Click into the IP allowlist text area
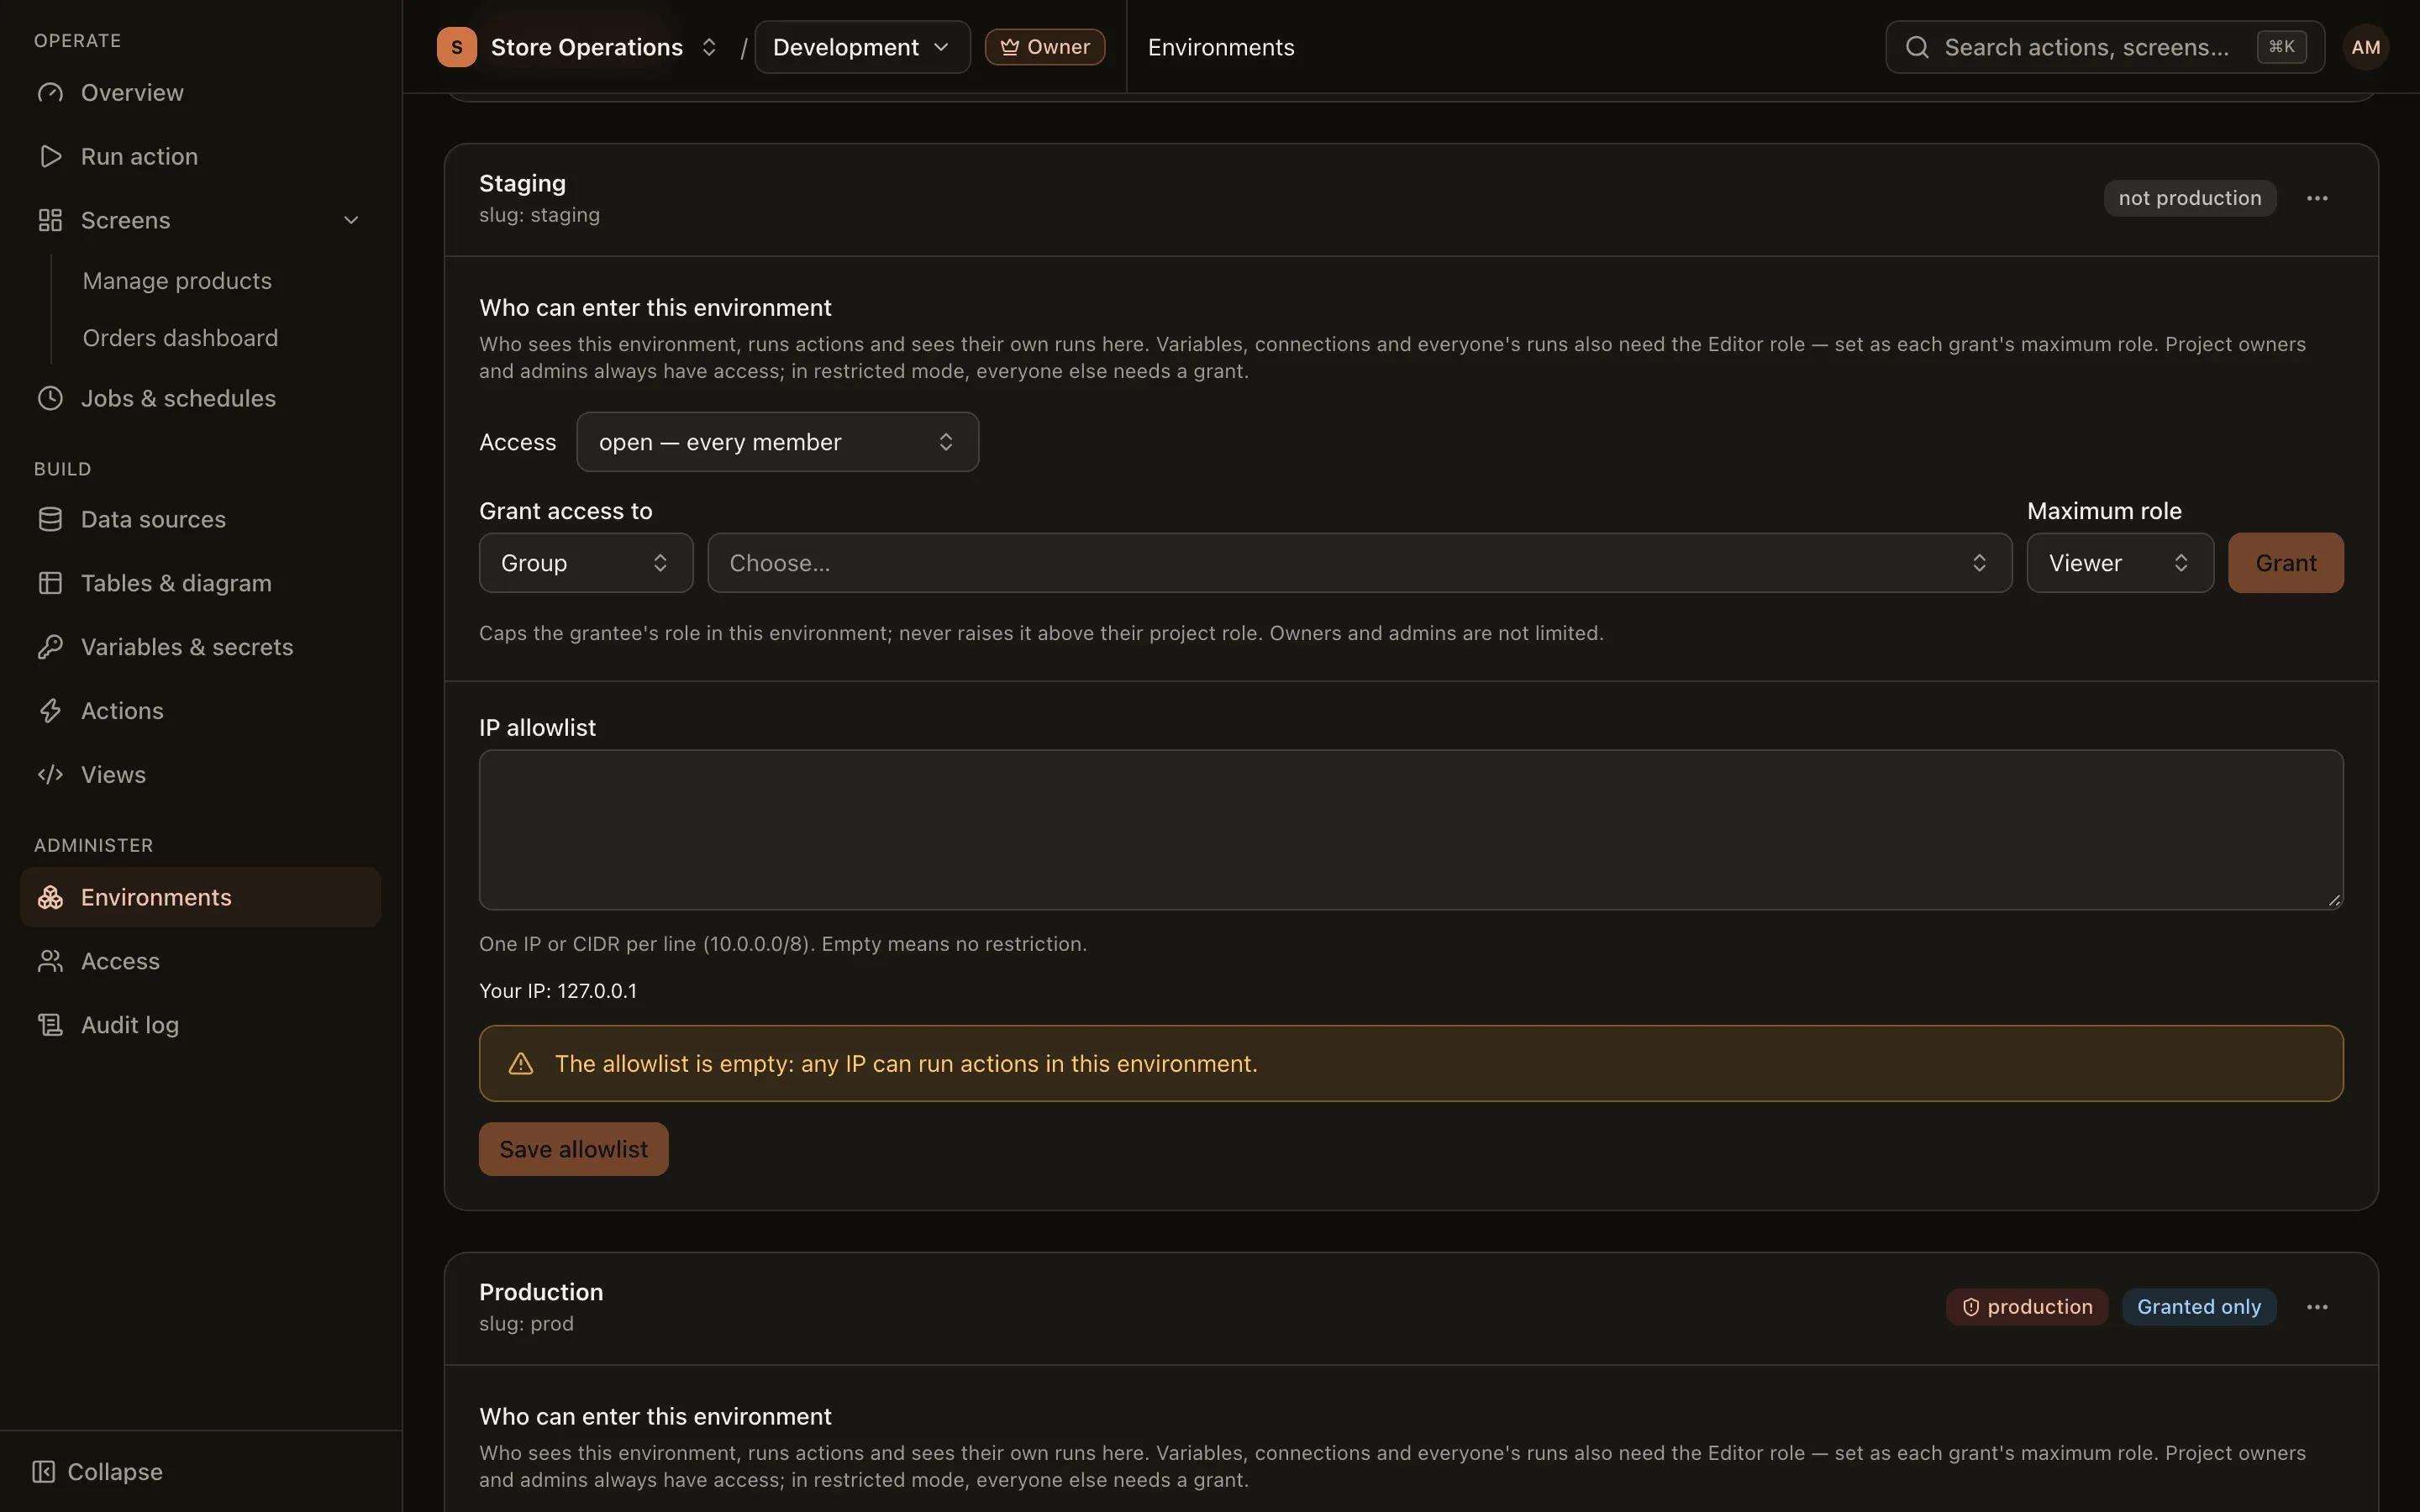 tap(1411, 830)
